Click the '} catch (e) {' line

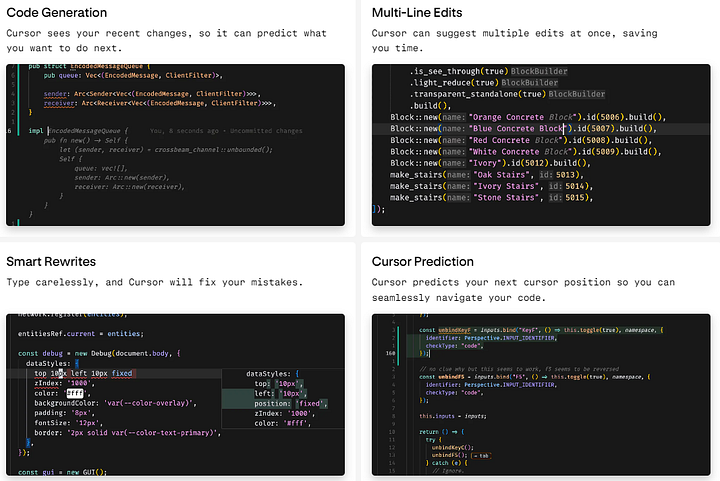[x=446, y=463]
